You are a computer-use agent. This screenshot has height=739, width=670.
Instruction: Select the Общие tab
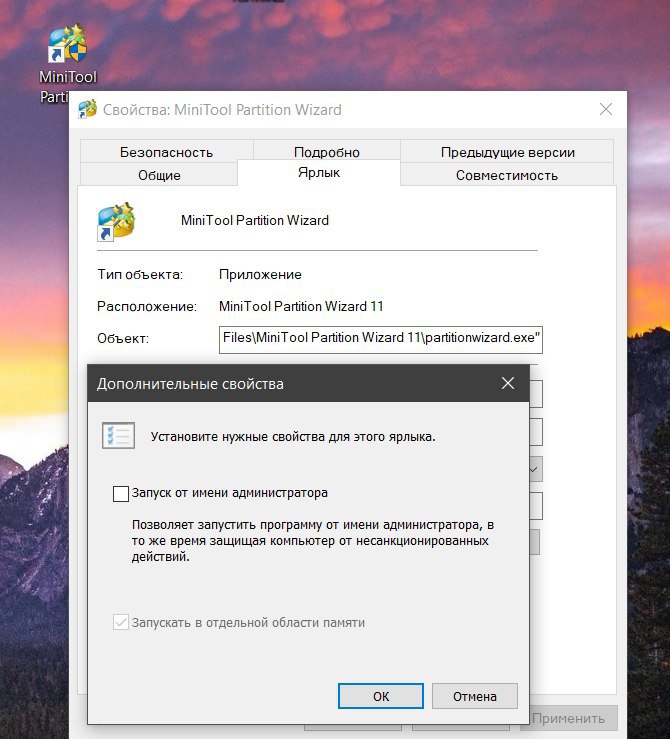pos(159,175)
